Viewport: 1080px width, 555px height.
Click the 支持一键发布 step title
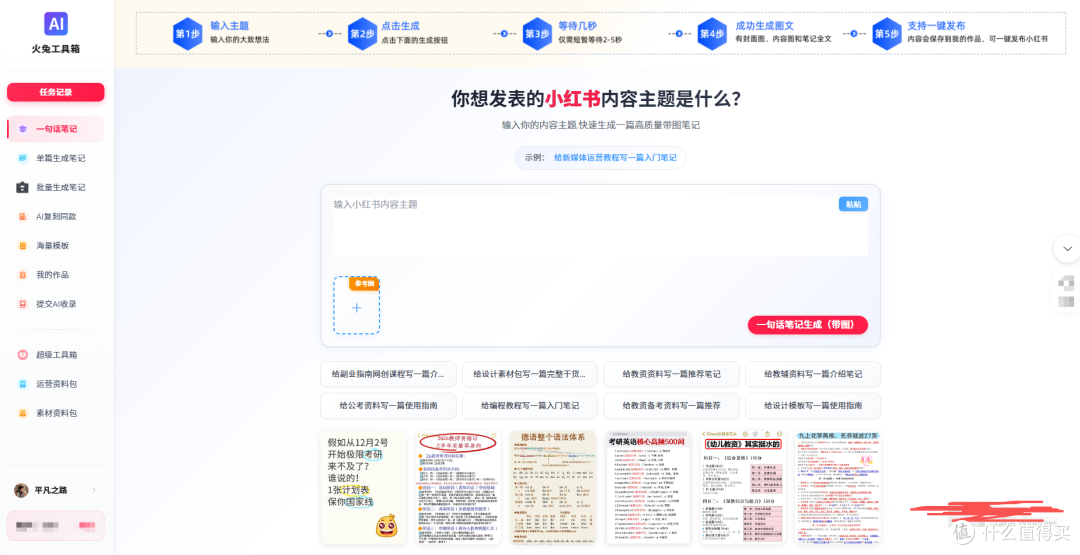(936, 26)
